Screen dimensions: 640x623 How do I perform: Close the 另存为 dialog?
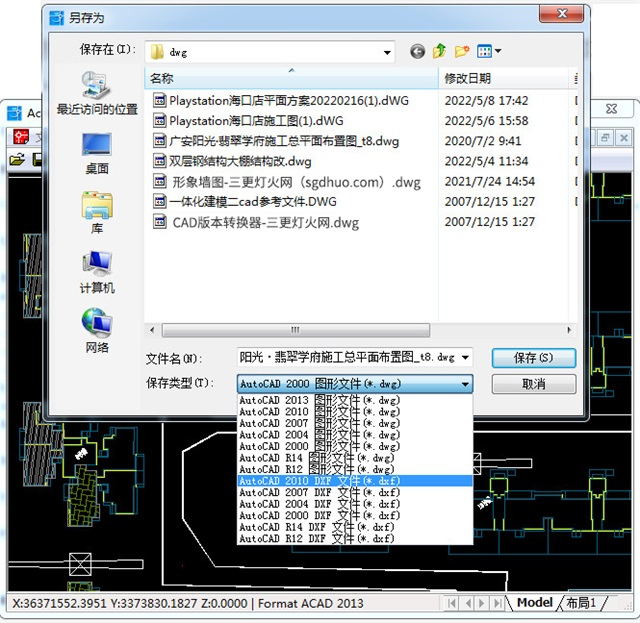[562, 14]
